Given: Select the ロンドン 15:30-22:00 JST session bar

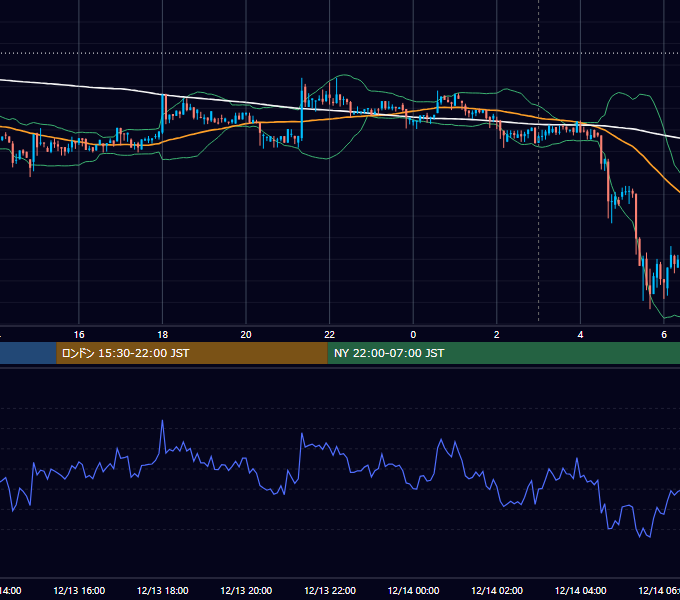Looking at the screenshot, I should [192, 353].
